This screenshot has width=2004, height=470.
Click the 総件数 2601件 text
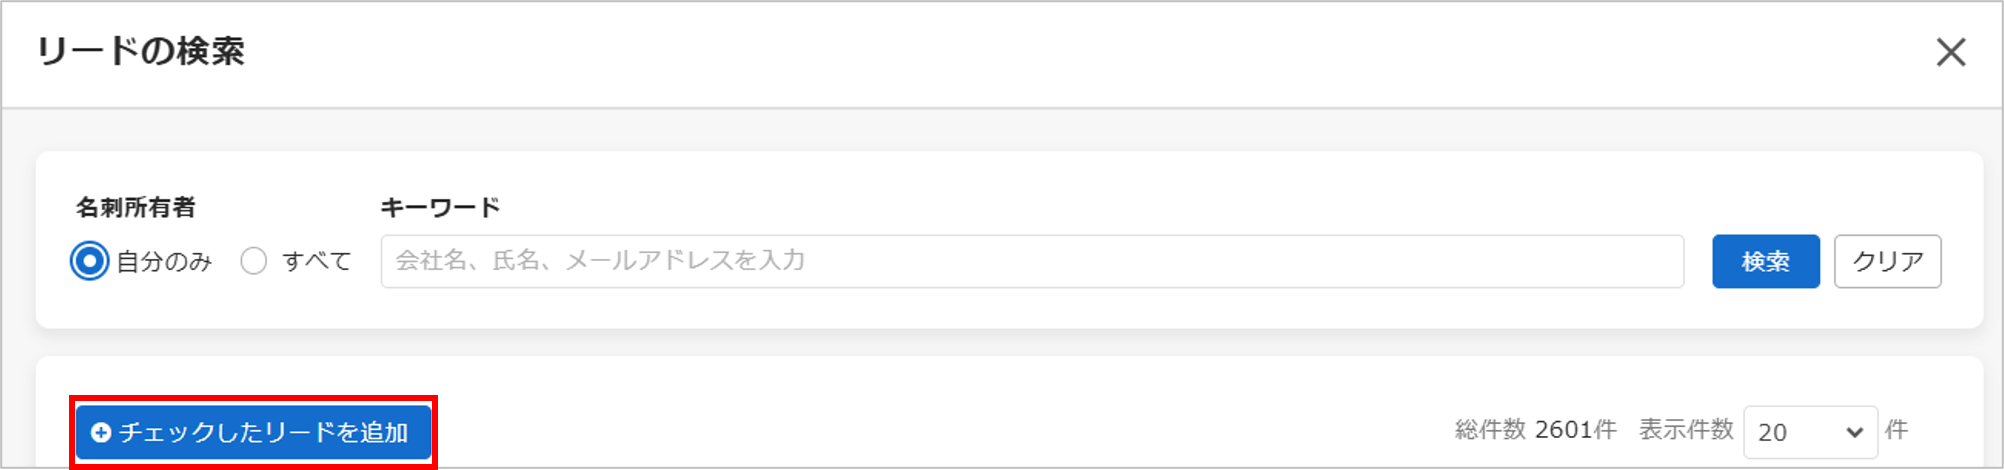(1536, 430)
